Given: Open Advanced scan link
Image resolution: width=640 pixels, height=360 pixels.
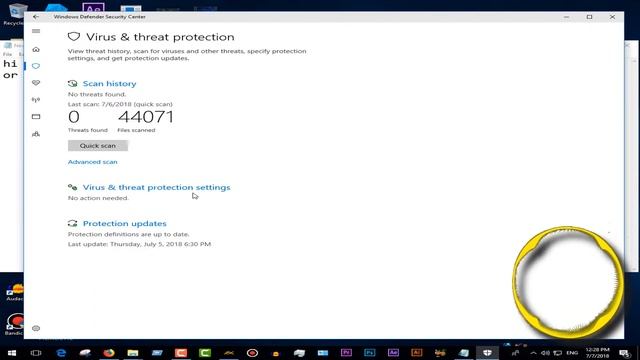Looking at the screenshot, I should 93,162.
